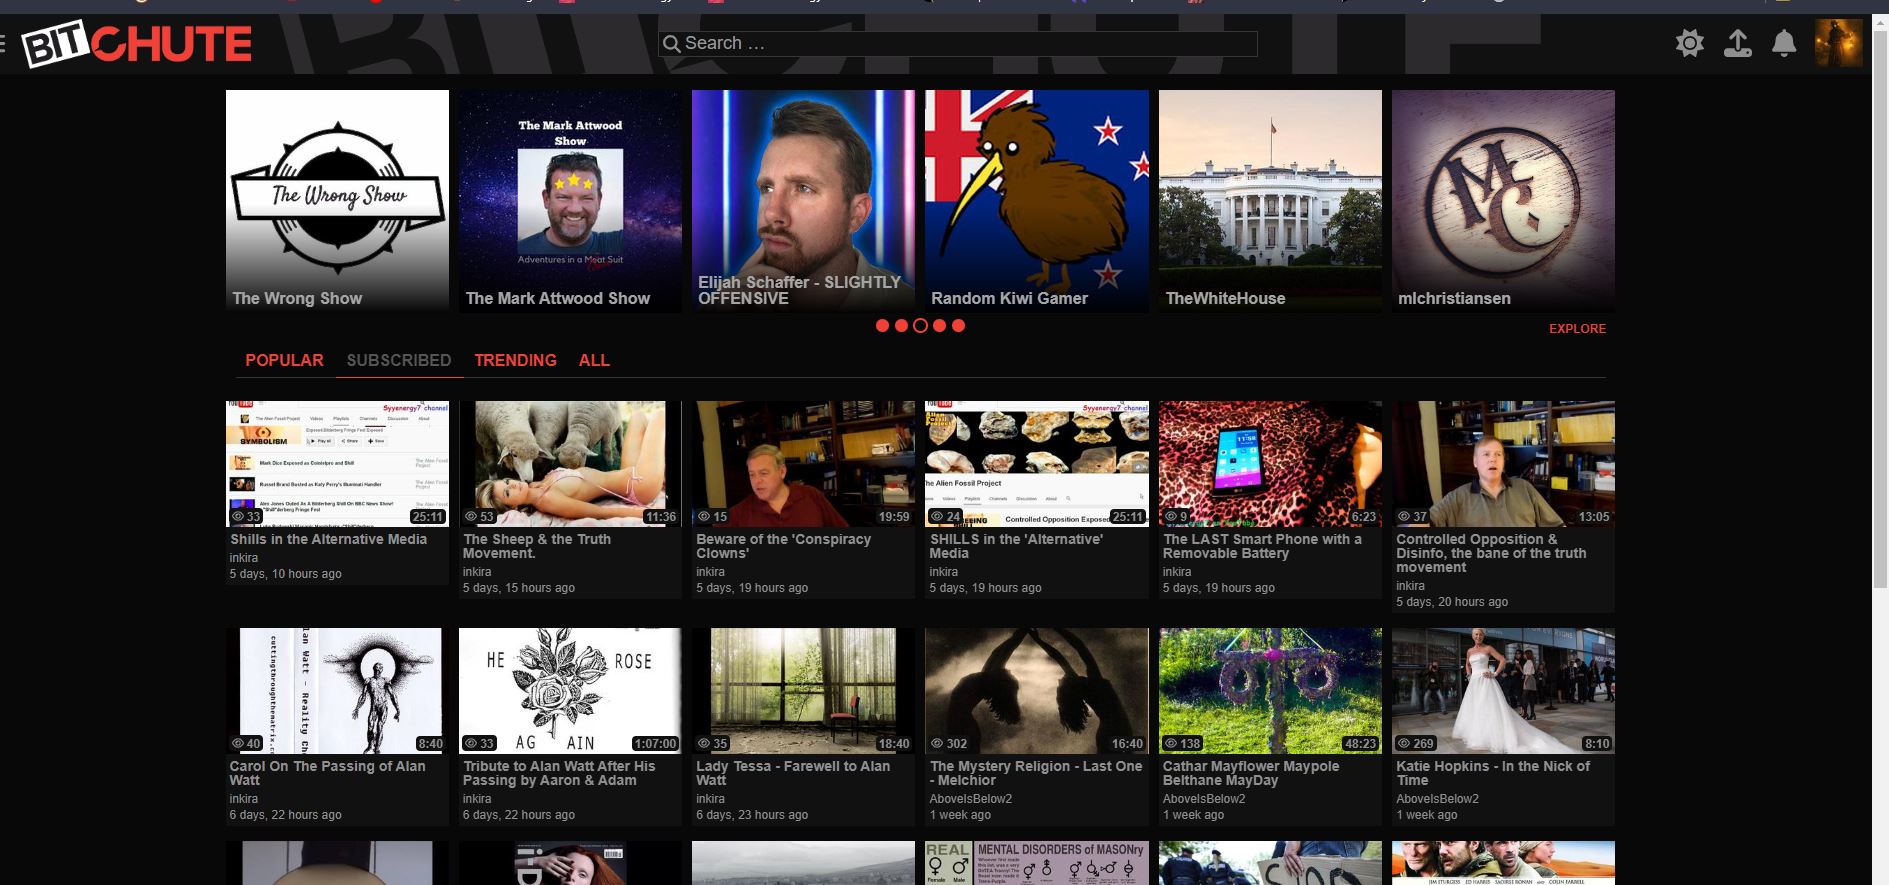Click the rose drawing video thumbnail
Image resolution: width=1889 pixels, height=885 pixels.
[570, 691]
